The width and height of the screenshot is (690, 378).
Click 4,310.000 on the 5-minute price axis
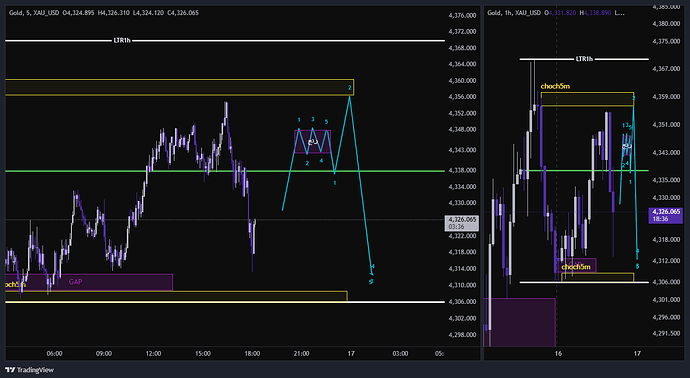click(x=462, y=285)
